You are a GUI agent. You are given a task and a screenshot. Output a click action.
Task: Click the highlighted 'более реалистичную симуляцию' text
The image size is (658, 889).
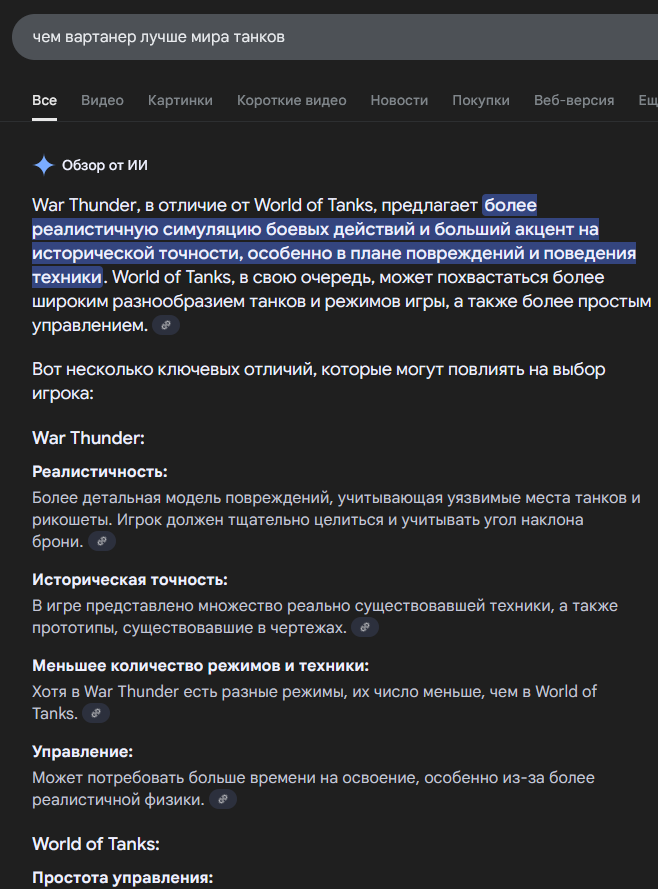(334, 241)
